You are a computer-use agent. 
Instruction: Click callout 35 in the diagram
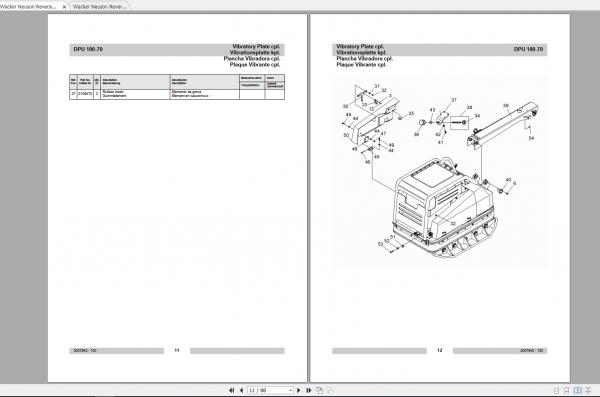point(411,113)
